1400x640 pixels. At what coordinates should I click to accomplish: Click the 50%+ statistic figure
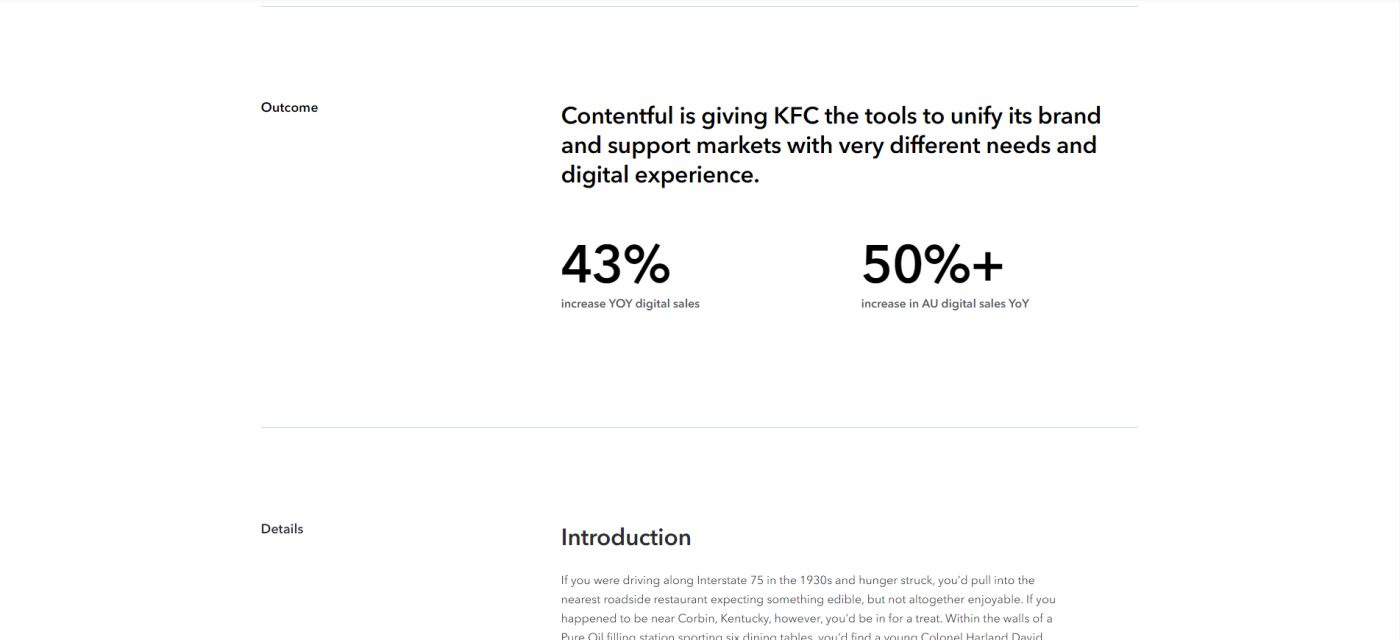(932, 265)
